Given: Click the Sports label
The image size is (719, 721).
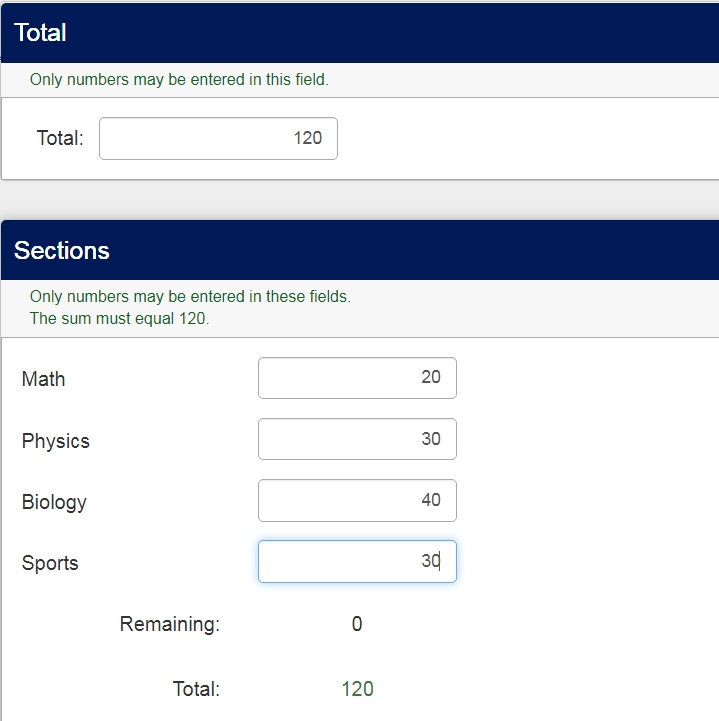Looking at the screenshot, I should click(x=50, y=563).
